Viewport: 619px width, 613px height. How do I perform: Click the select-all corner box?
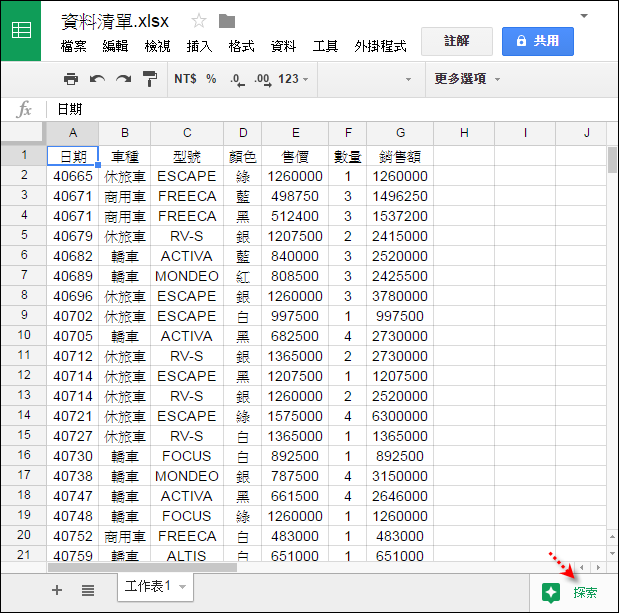(22, 132)
